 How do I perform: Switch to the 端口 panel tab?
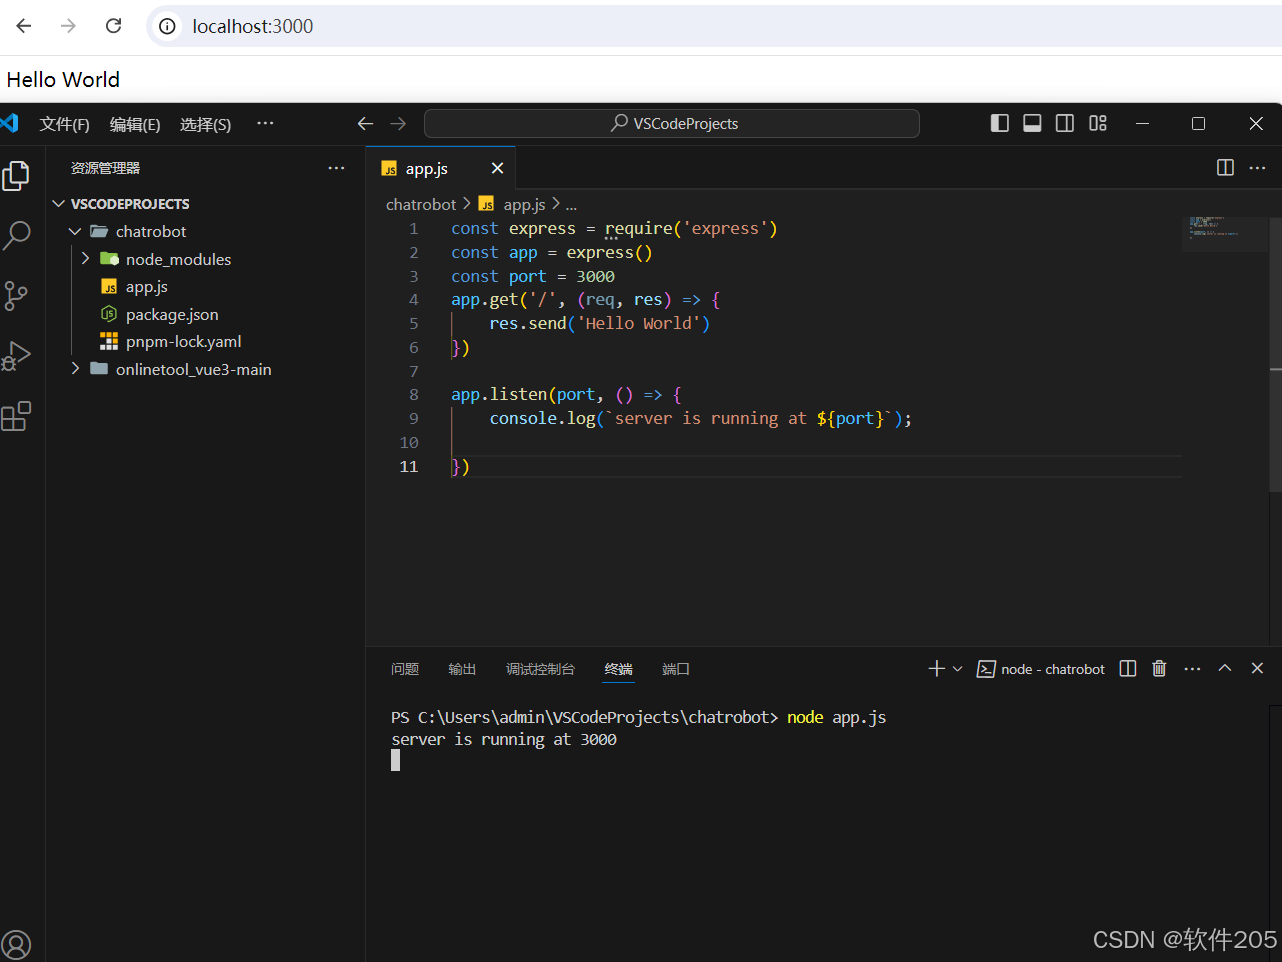(676, 669)
